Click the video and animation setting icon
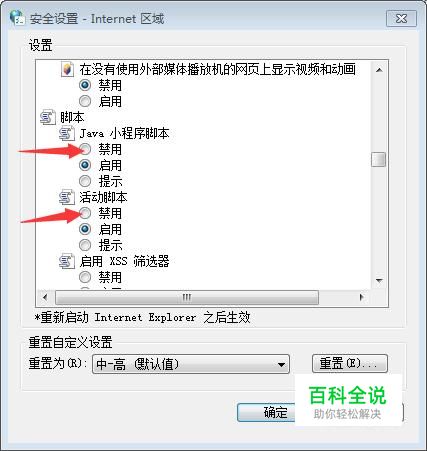 67,69
